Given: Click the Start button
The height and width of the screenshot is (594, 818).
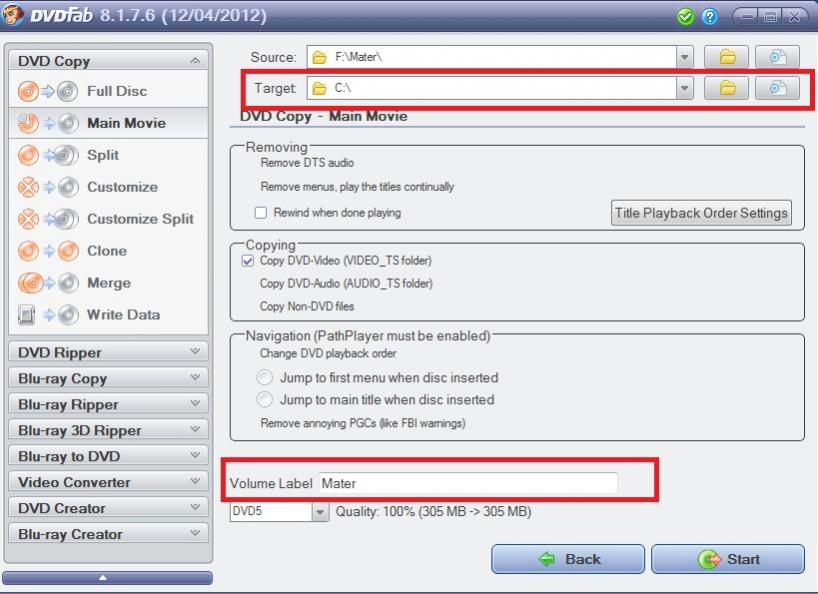Looking at the screenshot, I should 728,559.
